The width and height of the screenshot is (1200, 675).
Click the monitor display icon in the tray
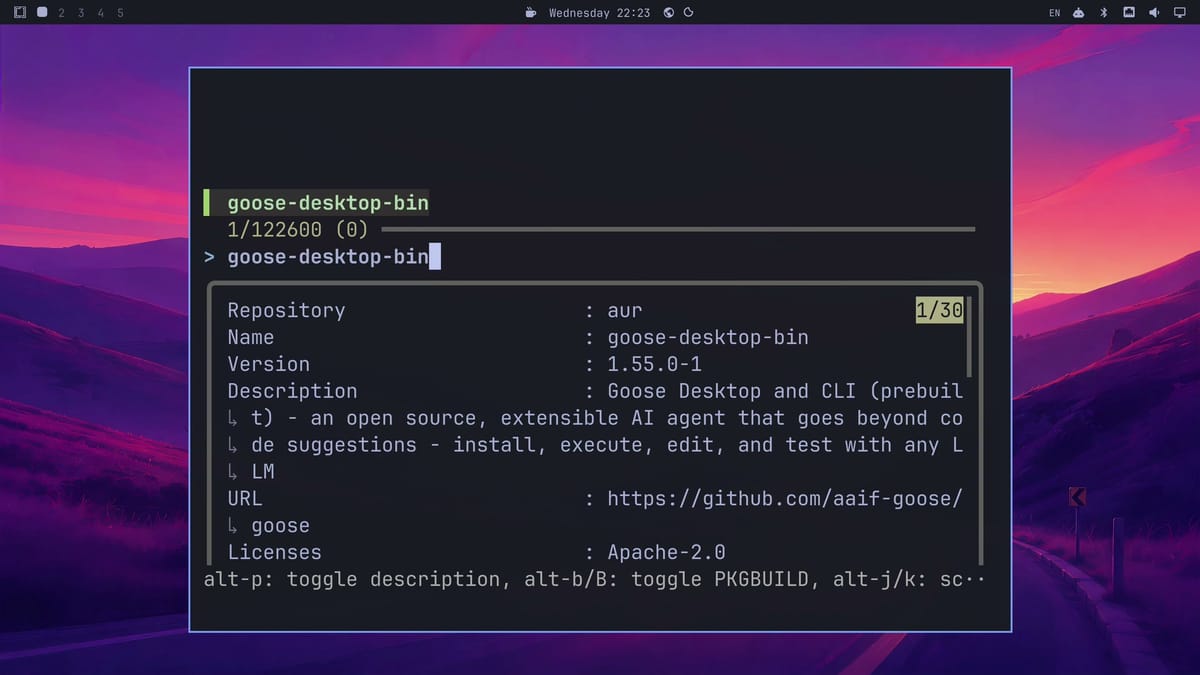pos(1179,13)
